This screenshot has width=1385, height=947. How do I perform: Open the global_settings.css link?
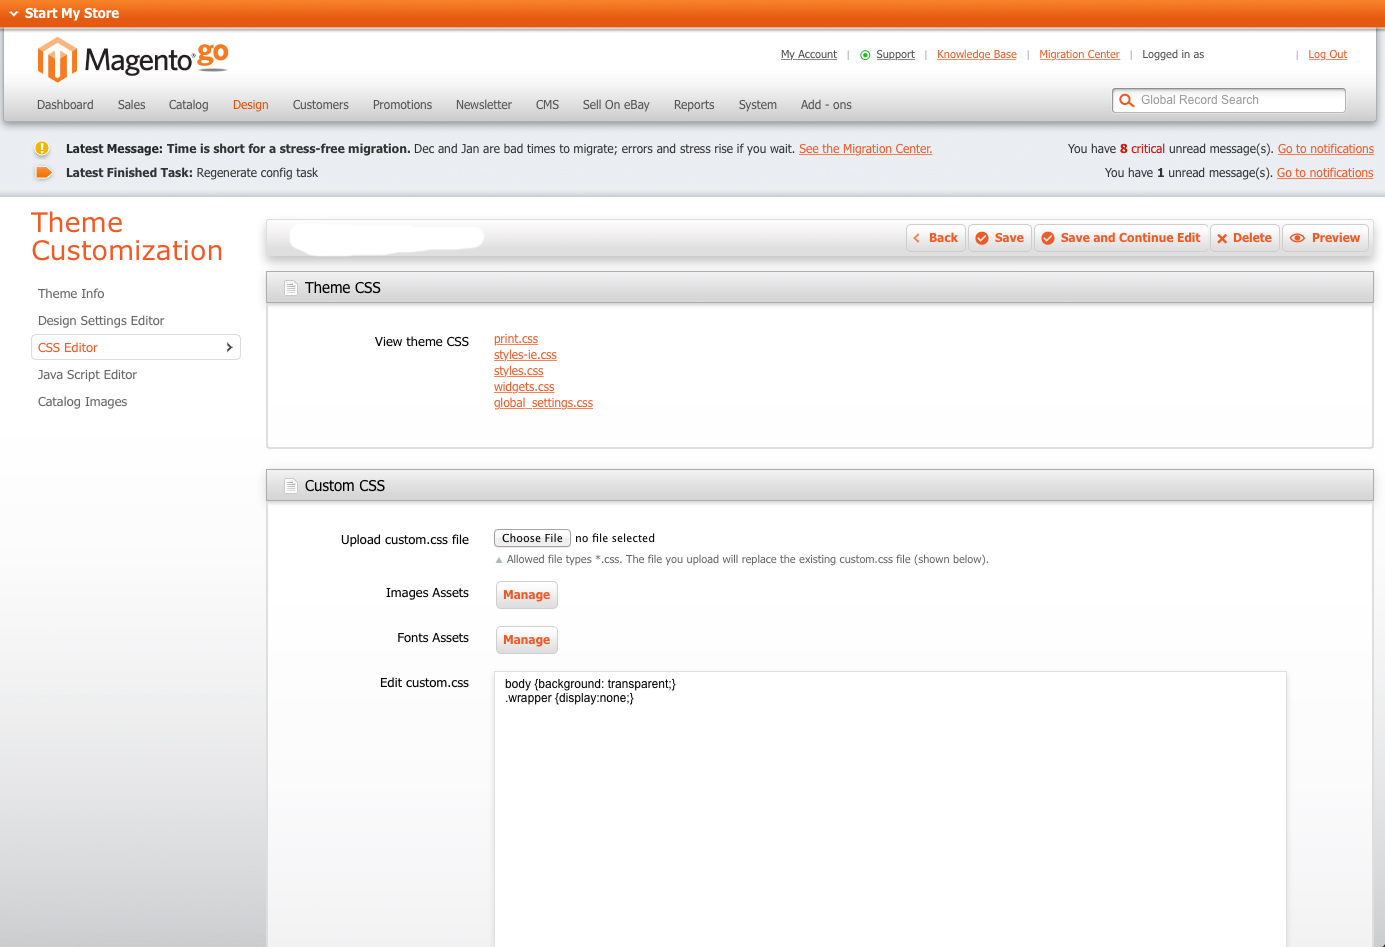[x=543, y=403]
